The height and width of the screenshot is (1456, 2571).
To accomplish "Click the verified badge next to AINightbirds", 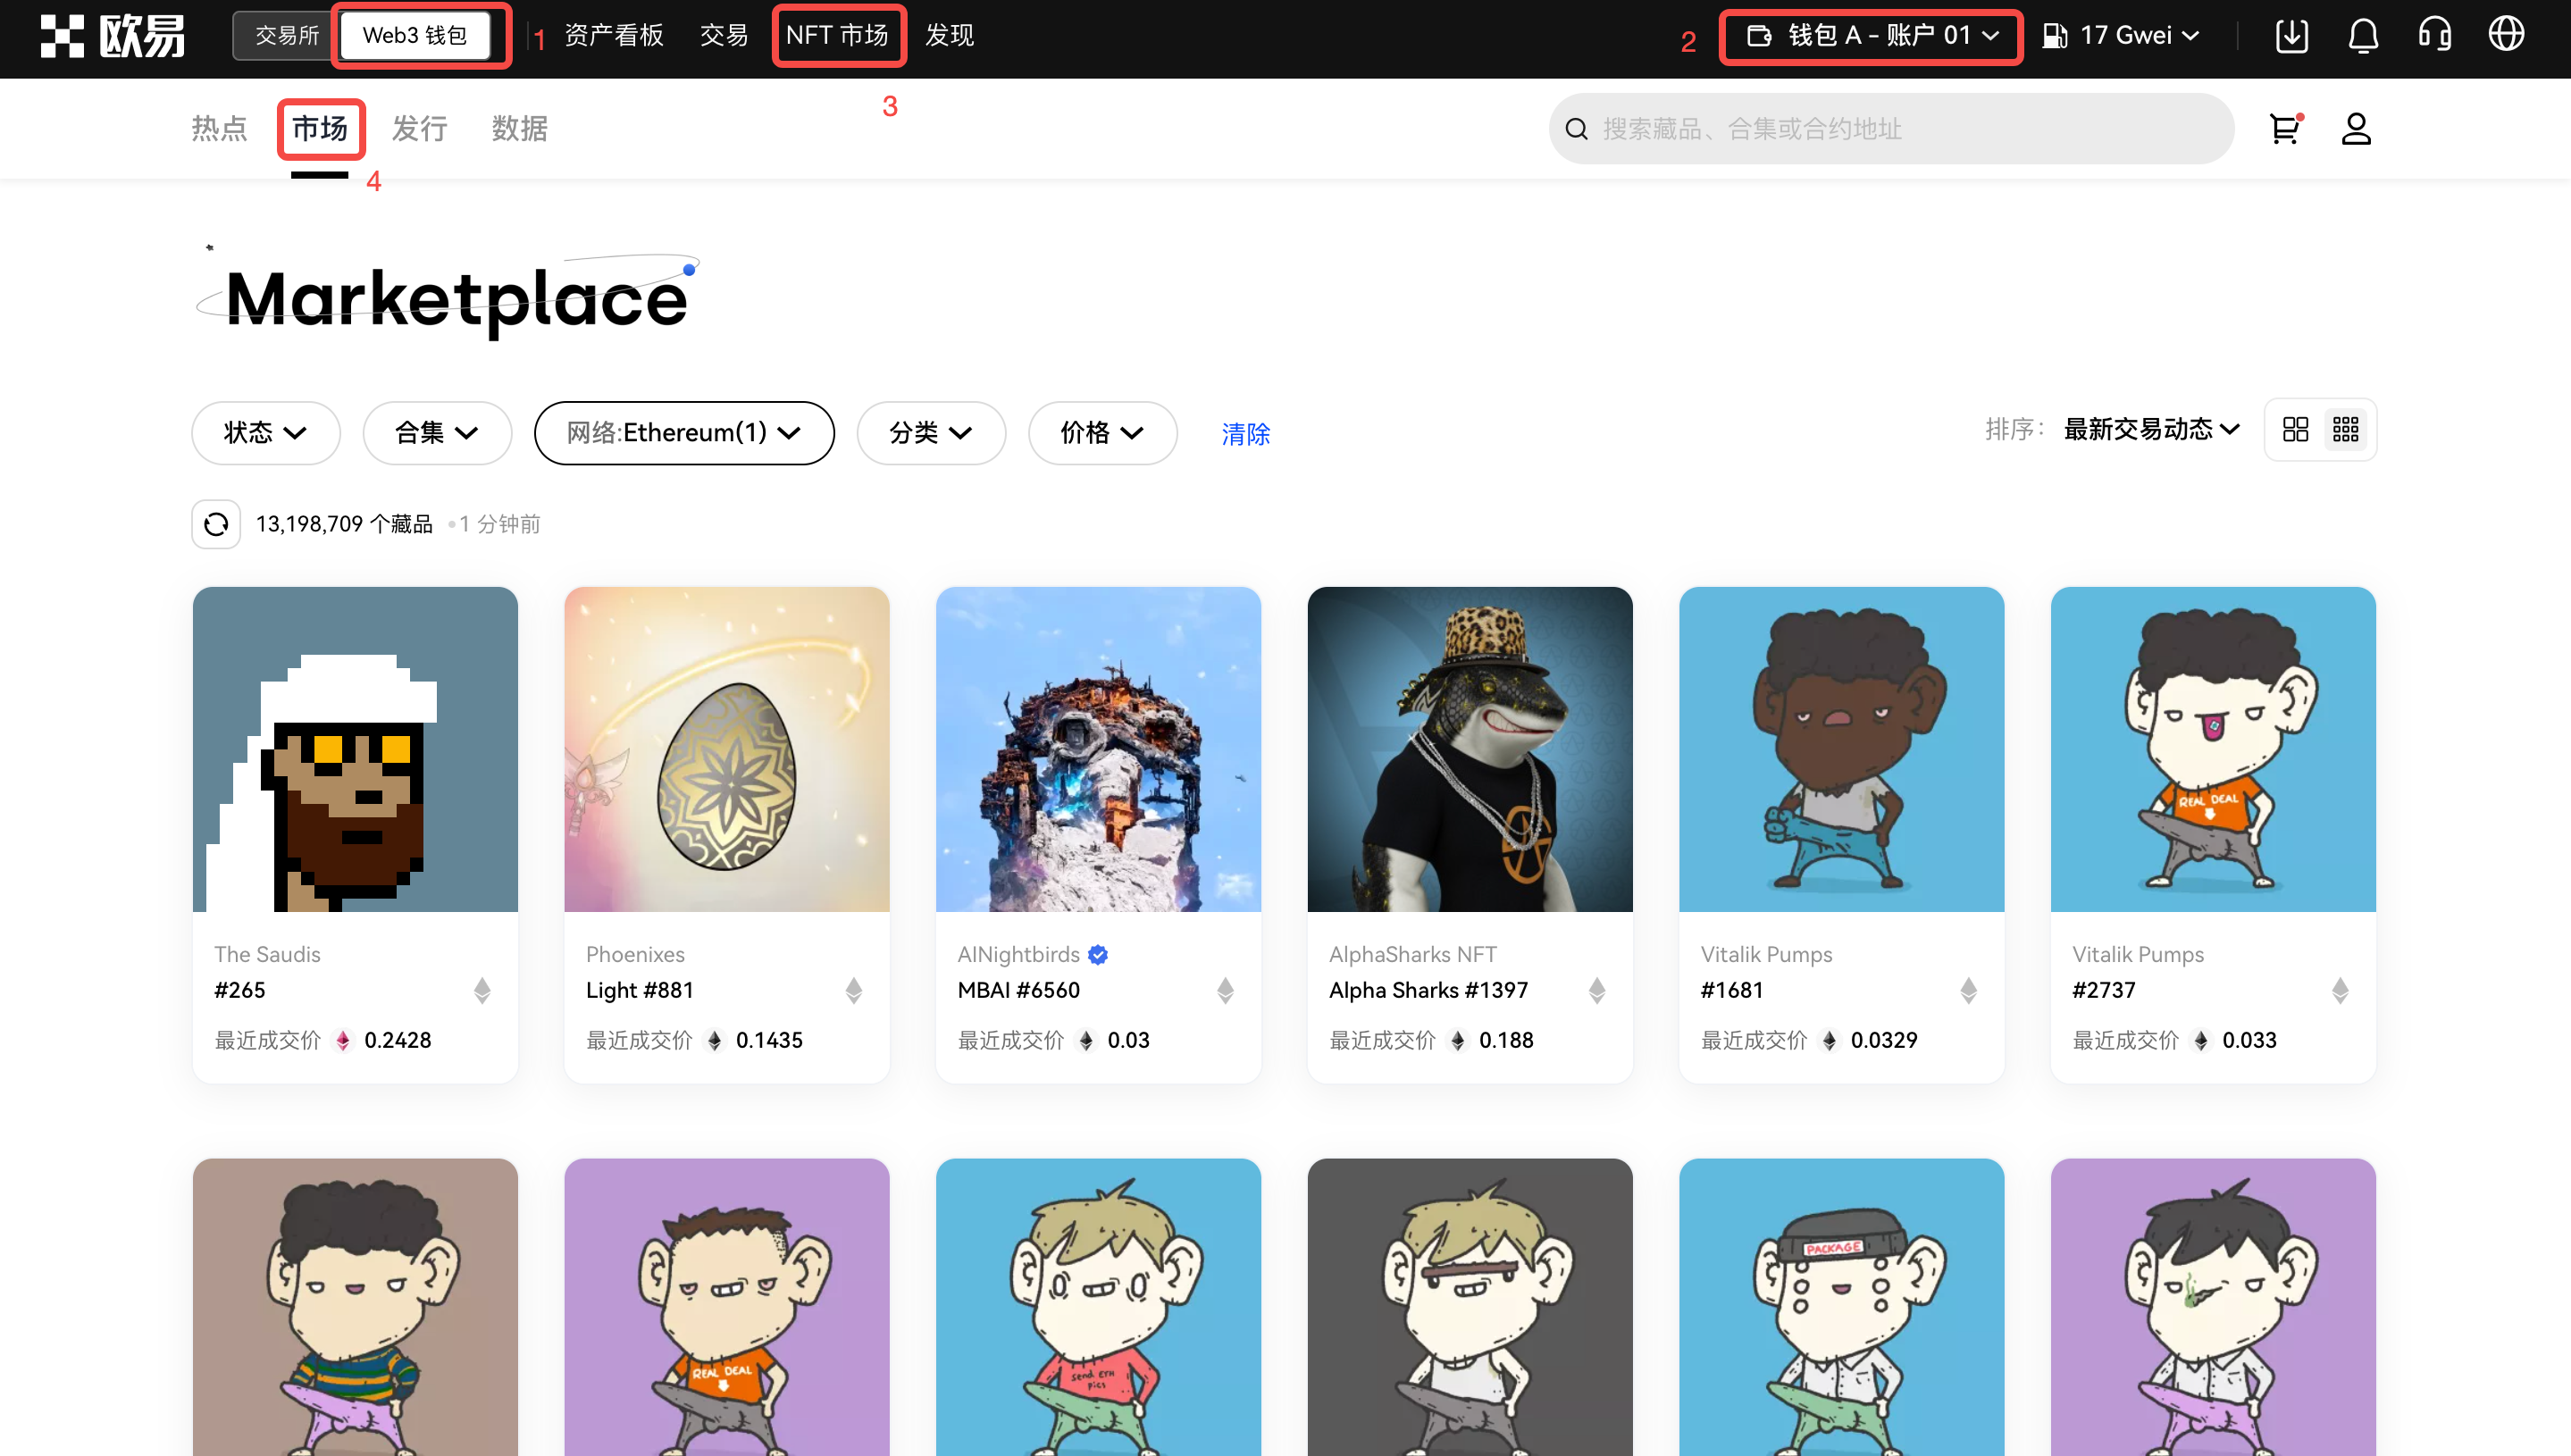I will click(1098, 954).
